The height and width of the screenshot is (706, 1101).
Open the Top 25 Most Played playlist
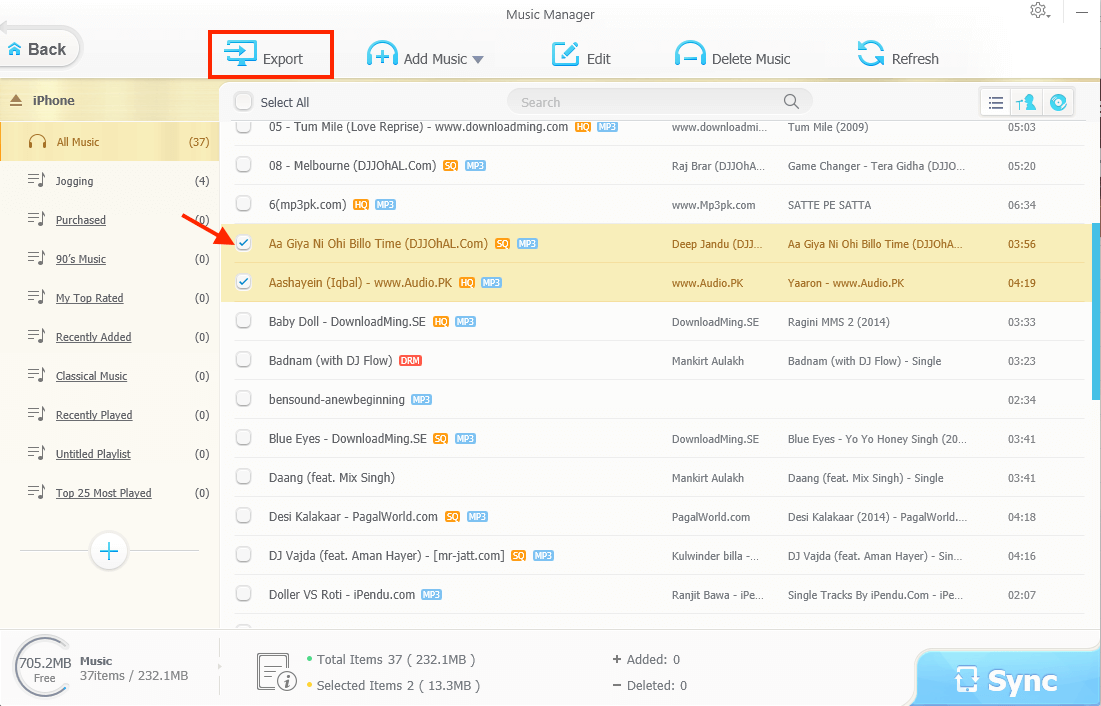pos(104,493)
